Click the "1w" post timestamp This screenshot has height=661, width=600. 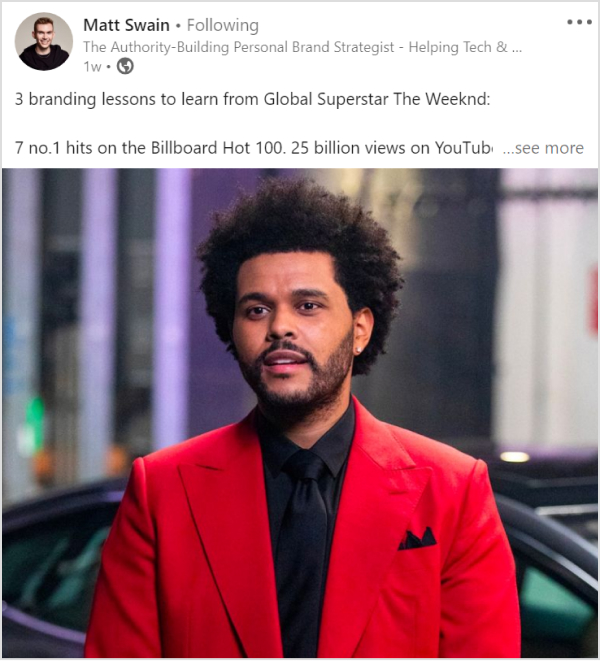click(92, 67)
